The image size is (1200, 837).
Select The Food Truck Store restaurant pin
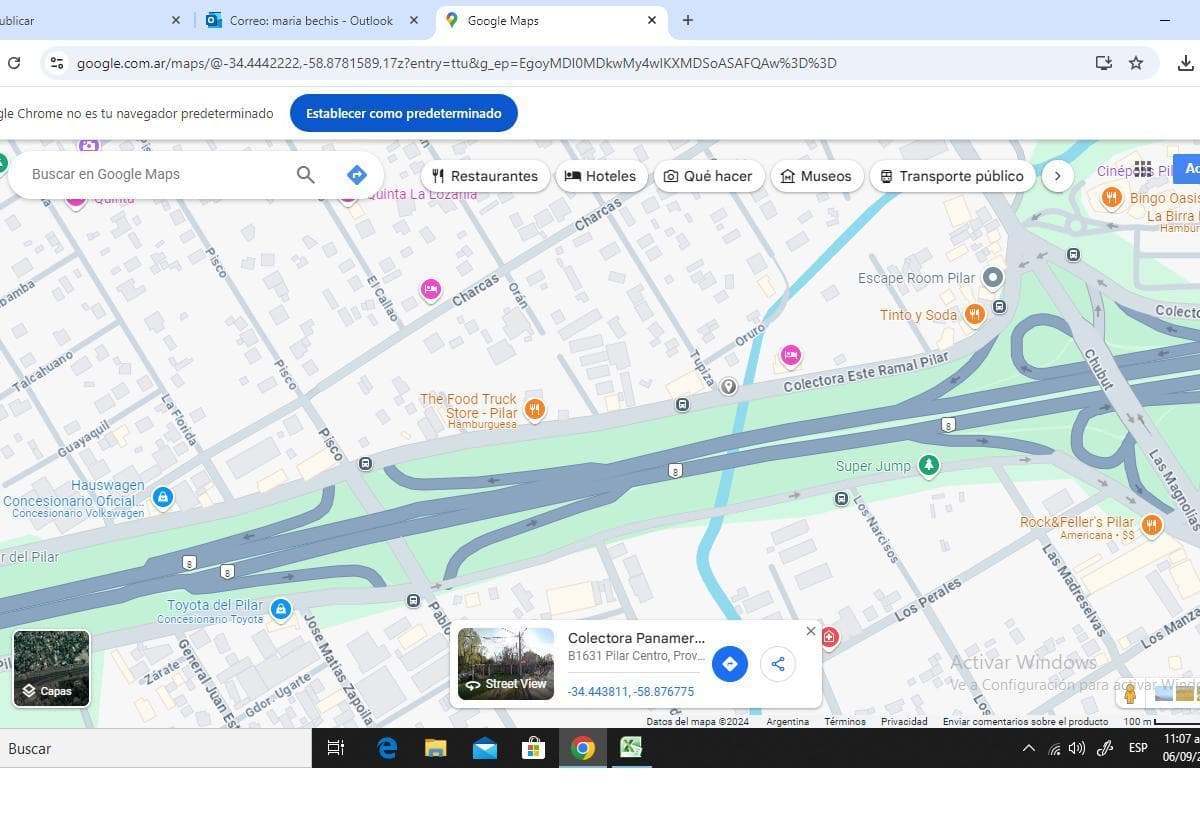(535, 408)
